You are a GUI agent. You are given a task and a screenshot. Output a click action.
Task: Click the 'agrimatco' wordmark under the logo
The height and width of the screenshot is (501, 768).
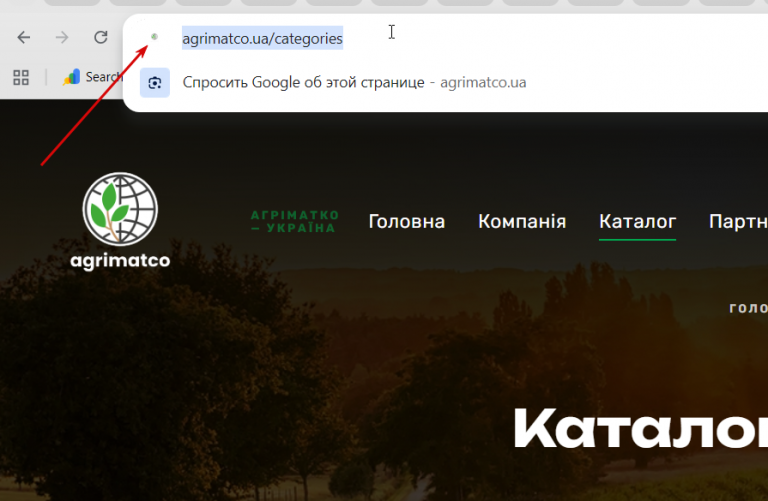coord(120,261)
